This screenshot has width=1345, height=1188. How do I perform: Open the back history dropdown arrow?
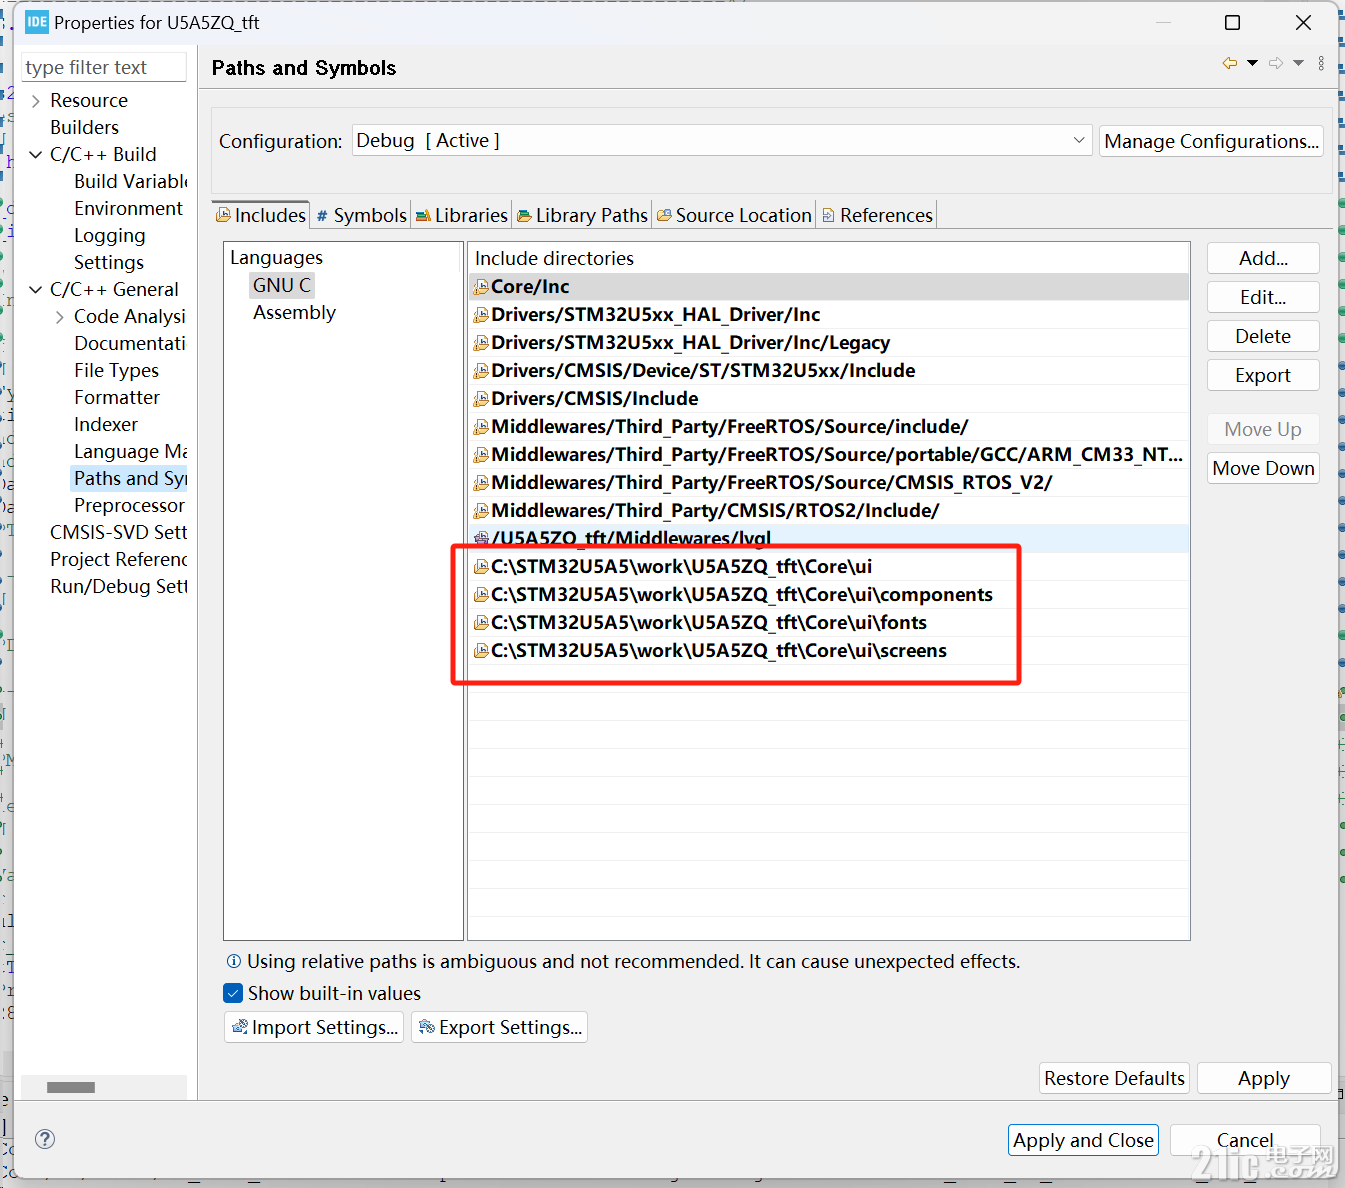1252,63
